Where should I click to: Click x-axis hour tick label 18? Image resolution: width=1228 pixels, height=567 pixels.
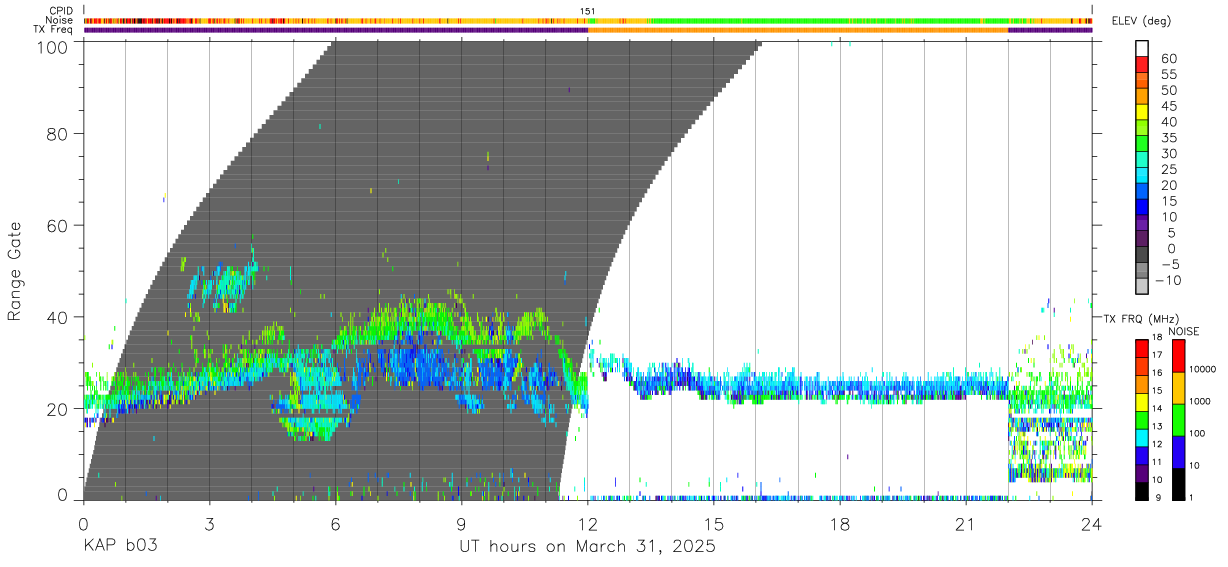pyautogui.click(x=840, y=523)
